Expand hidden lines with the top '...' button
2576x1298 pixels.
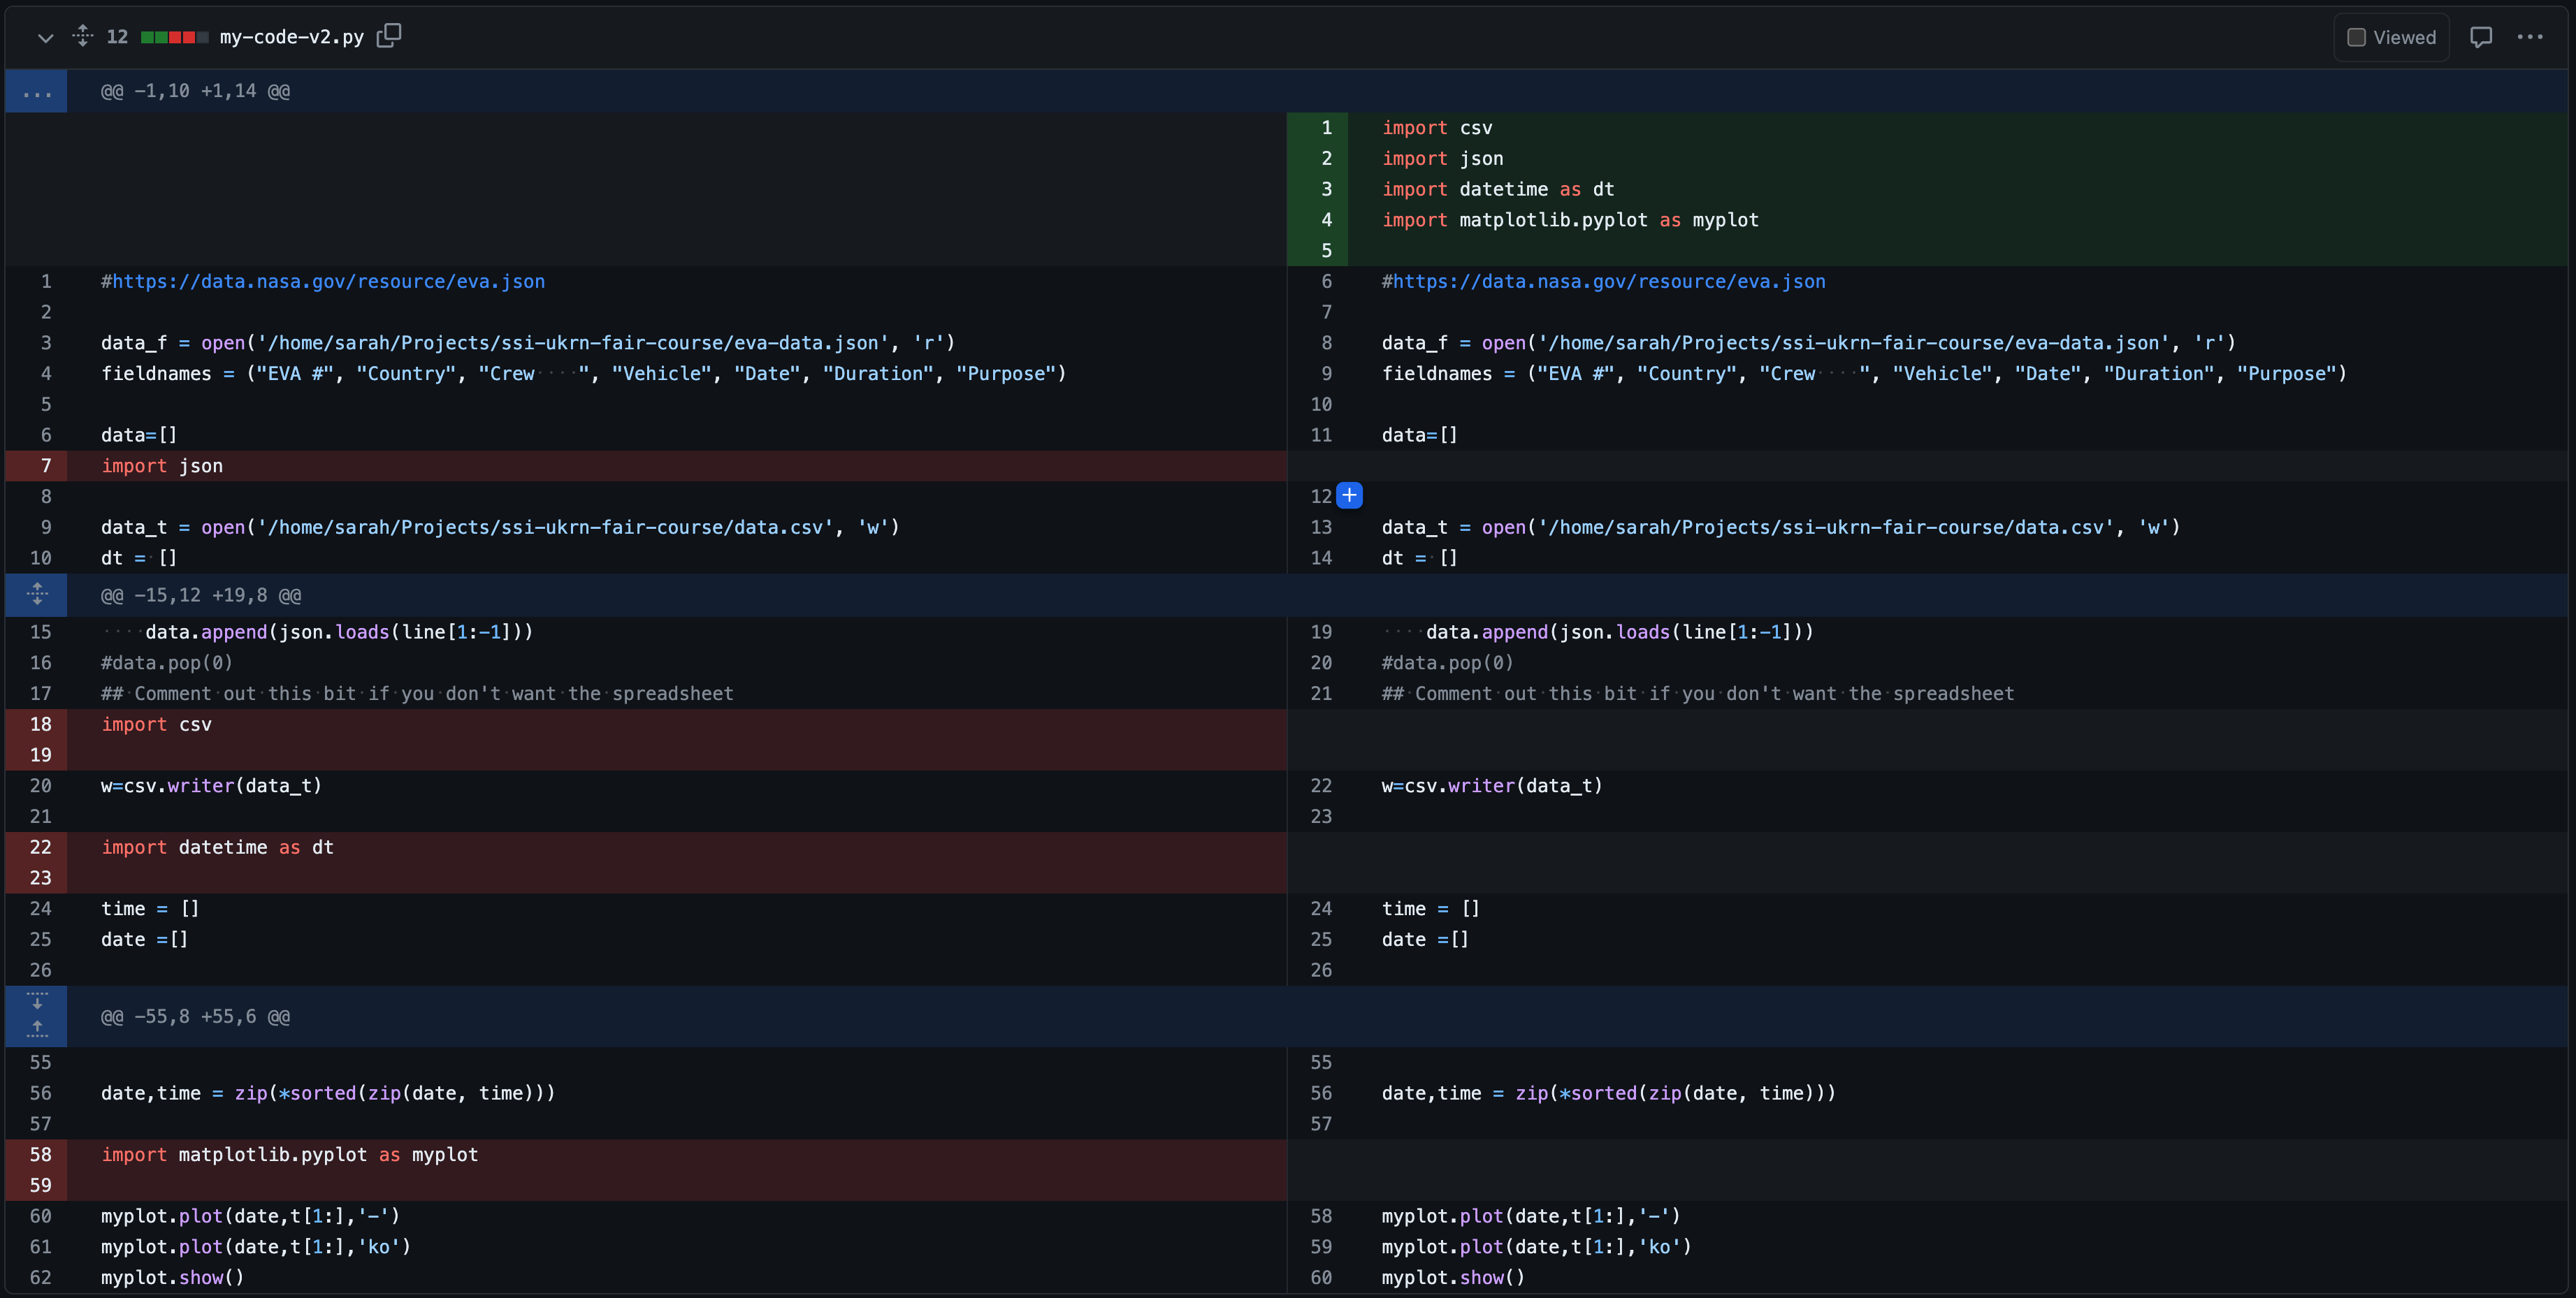pyautogui.click(x=36, y=91)
